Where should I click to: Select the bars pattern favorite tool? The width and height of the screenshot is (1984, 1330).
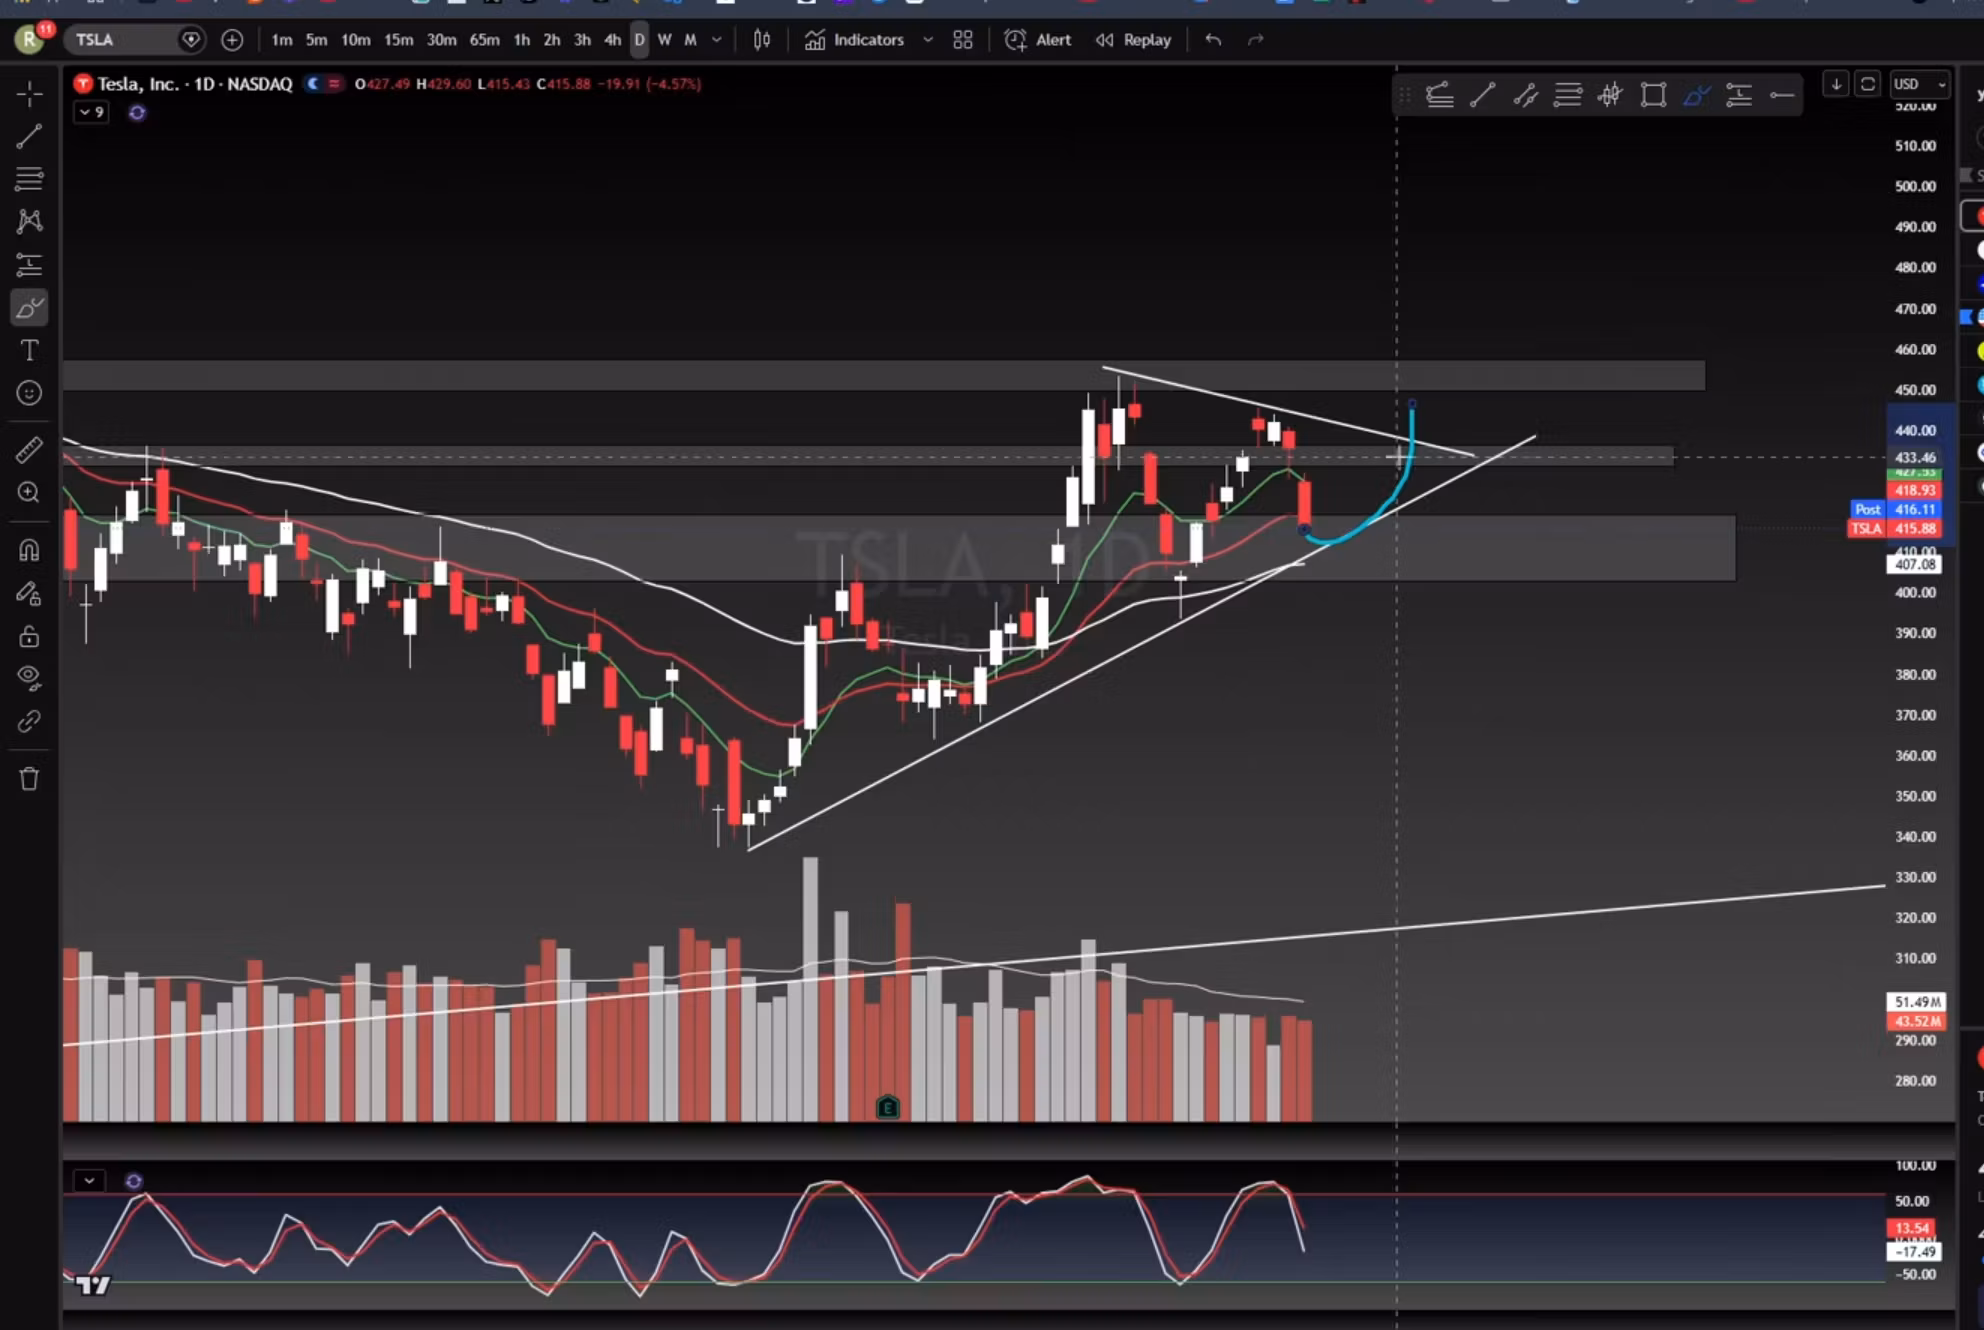tap(1610, 95)
